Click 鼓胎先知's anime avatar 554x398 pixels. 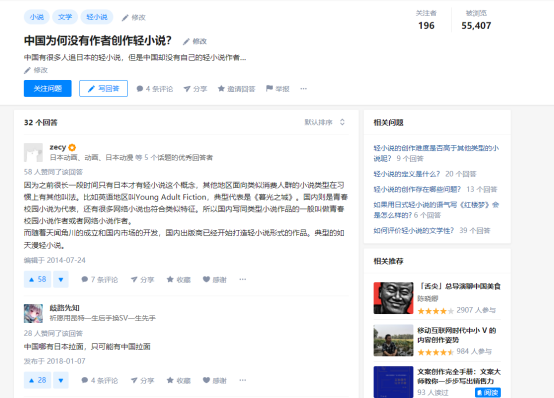(x=33, y=314)
